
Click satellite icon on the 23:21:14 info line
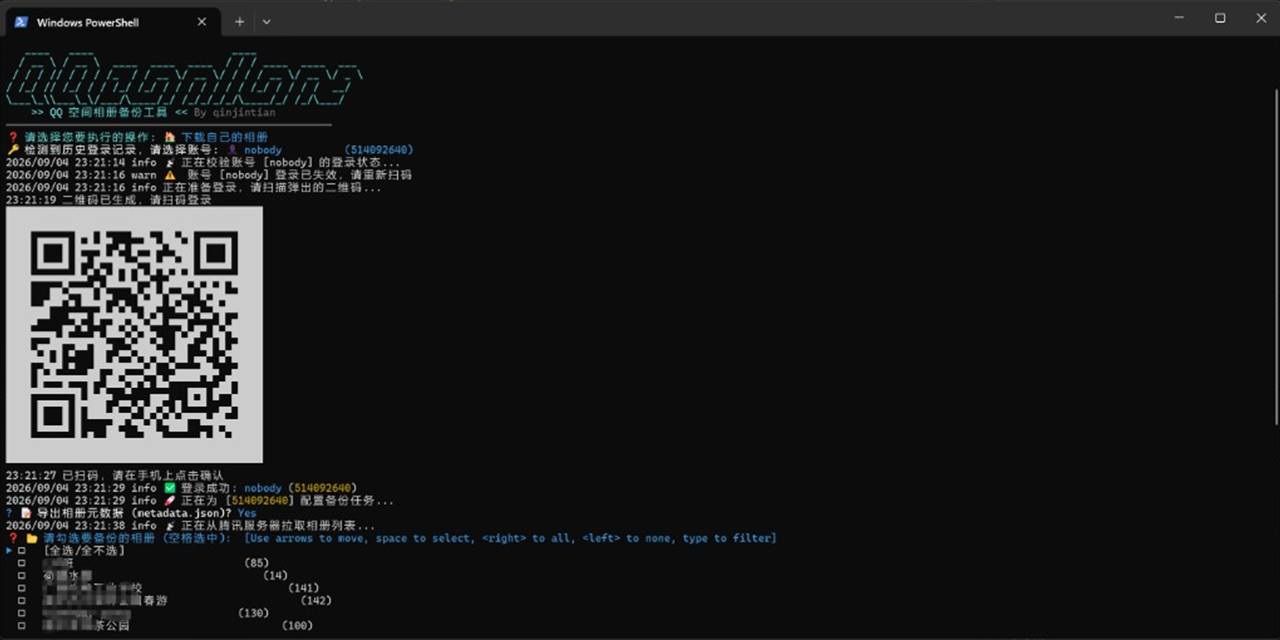click(x=170, y=162)
